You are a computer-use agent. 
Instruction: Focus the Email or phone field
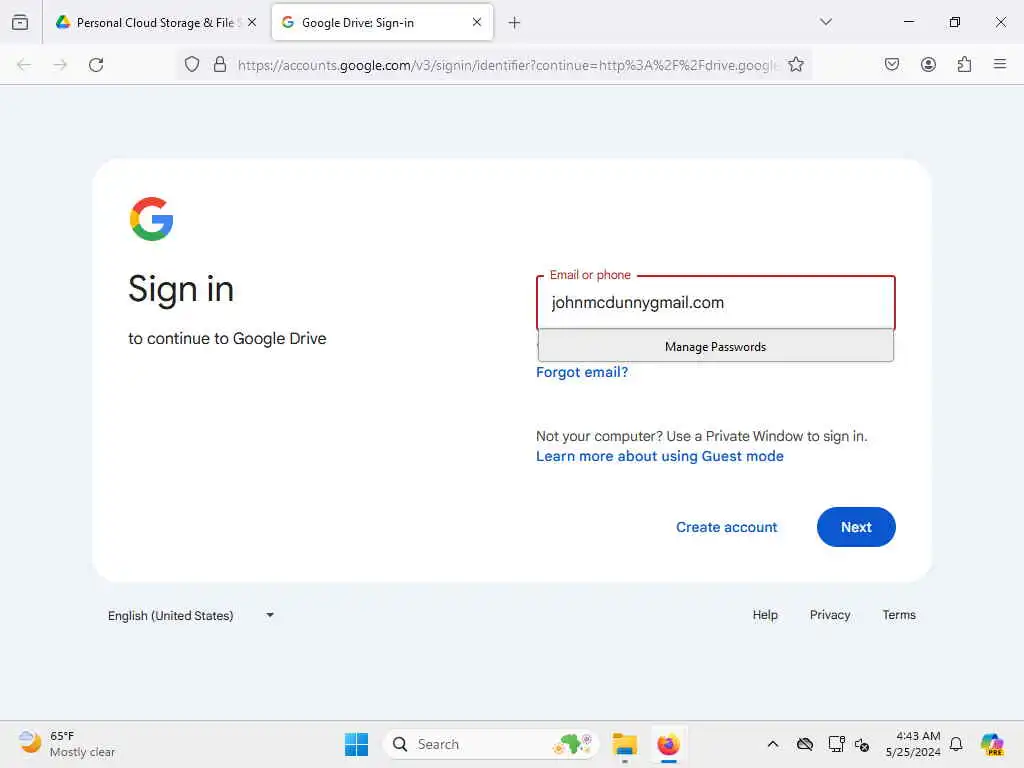716,302
